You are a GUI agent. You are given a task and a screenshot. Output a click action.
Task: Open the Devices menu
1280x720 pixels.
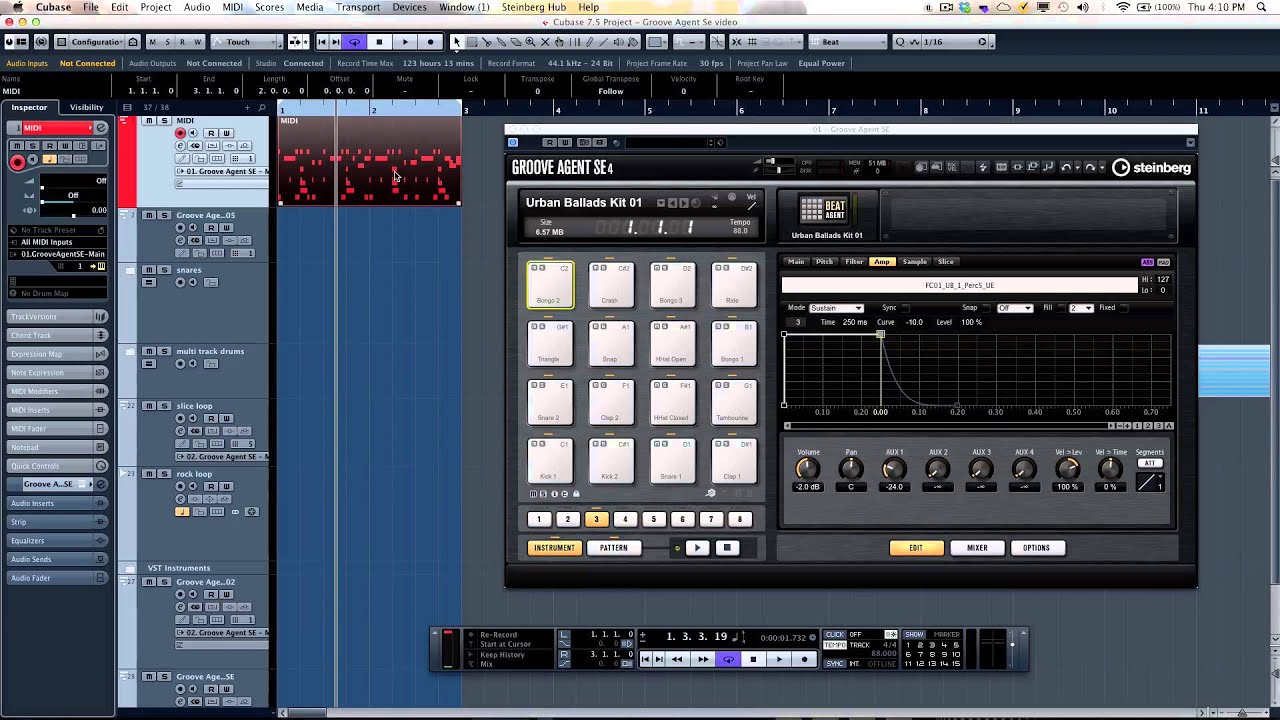tap(409, 7)
